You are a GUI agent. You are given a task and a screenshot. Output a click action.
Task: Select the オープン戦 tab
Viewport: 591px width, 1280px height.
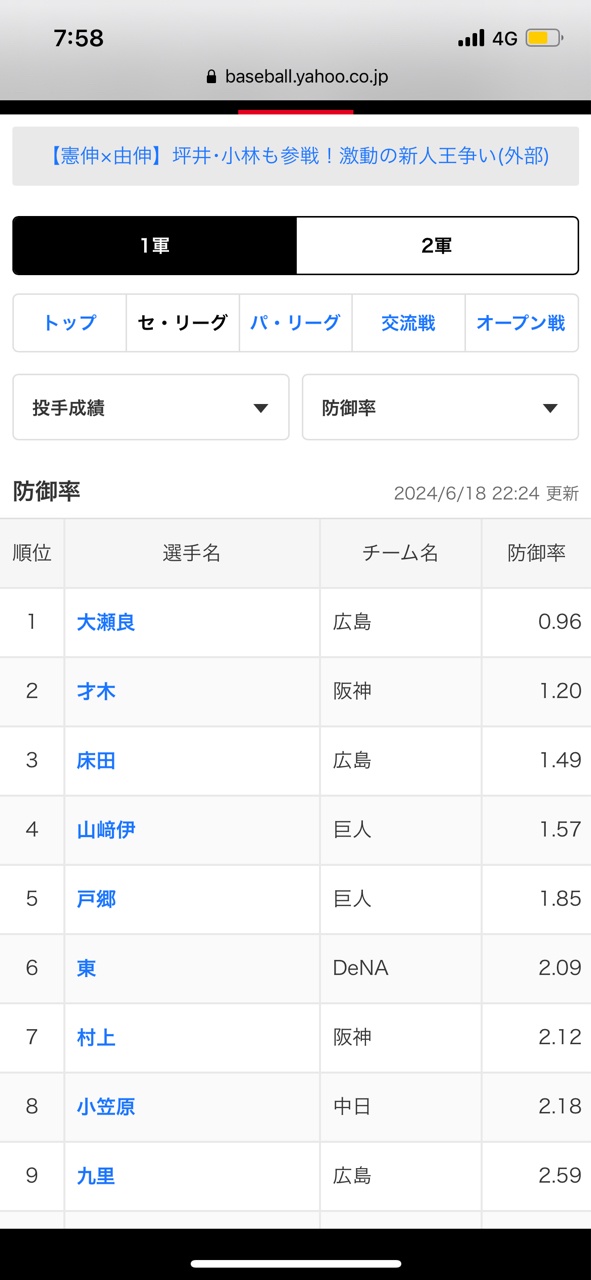tap(521, 323)
